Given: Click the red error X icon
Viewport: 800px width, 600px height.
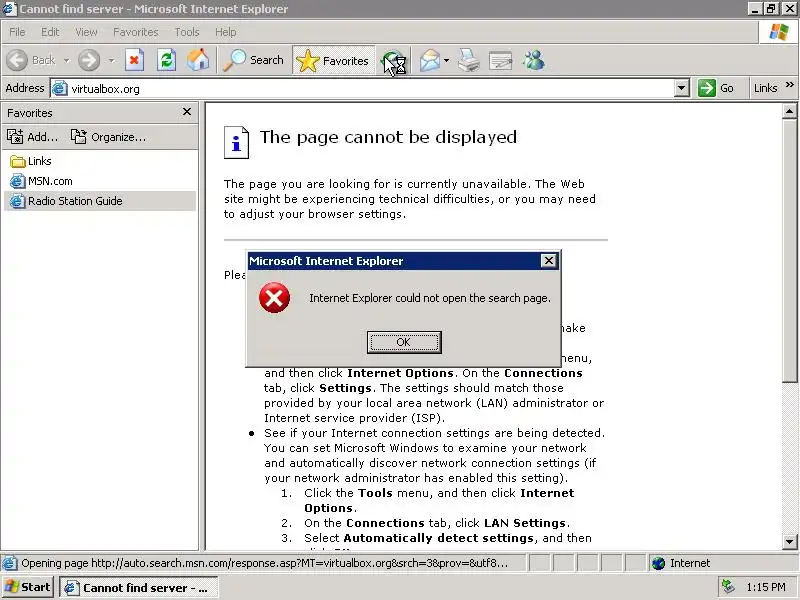Looking at the screenshot, I should click(274, 297).
